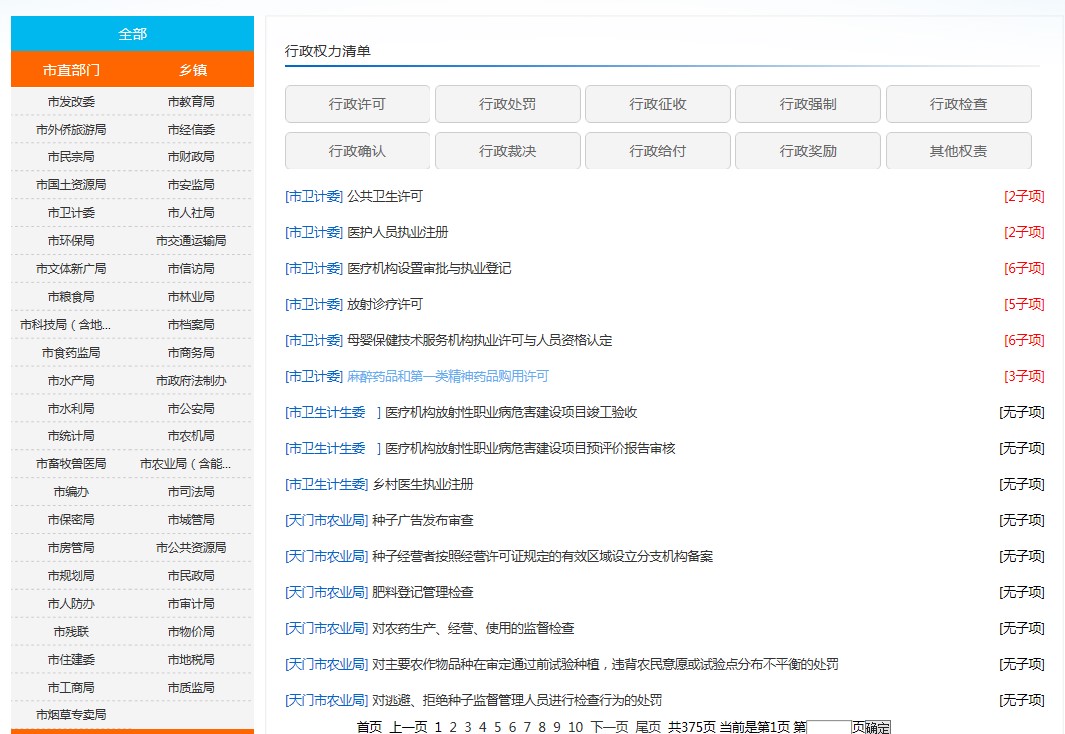Click the page number input box

[829, 727]
